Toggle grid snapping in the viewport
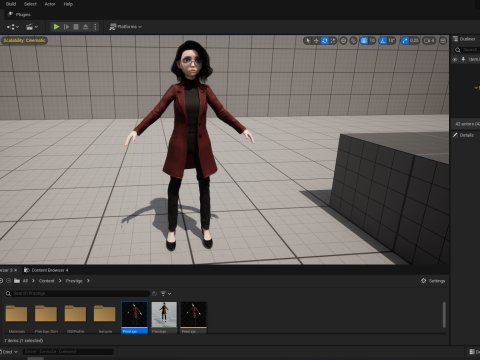 (364, 41)
